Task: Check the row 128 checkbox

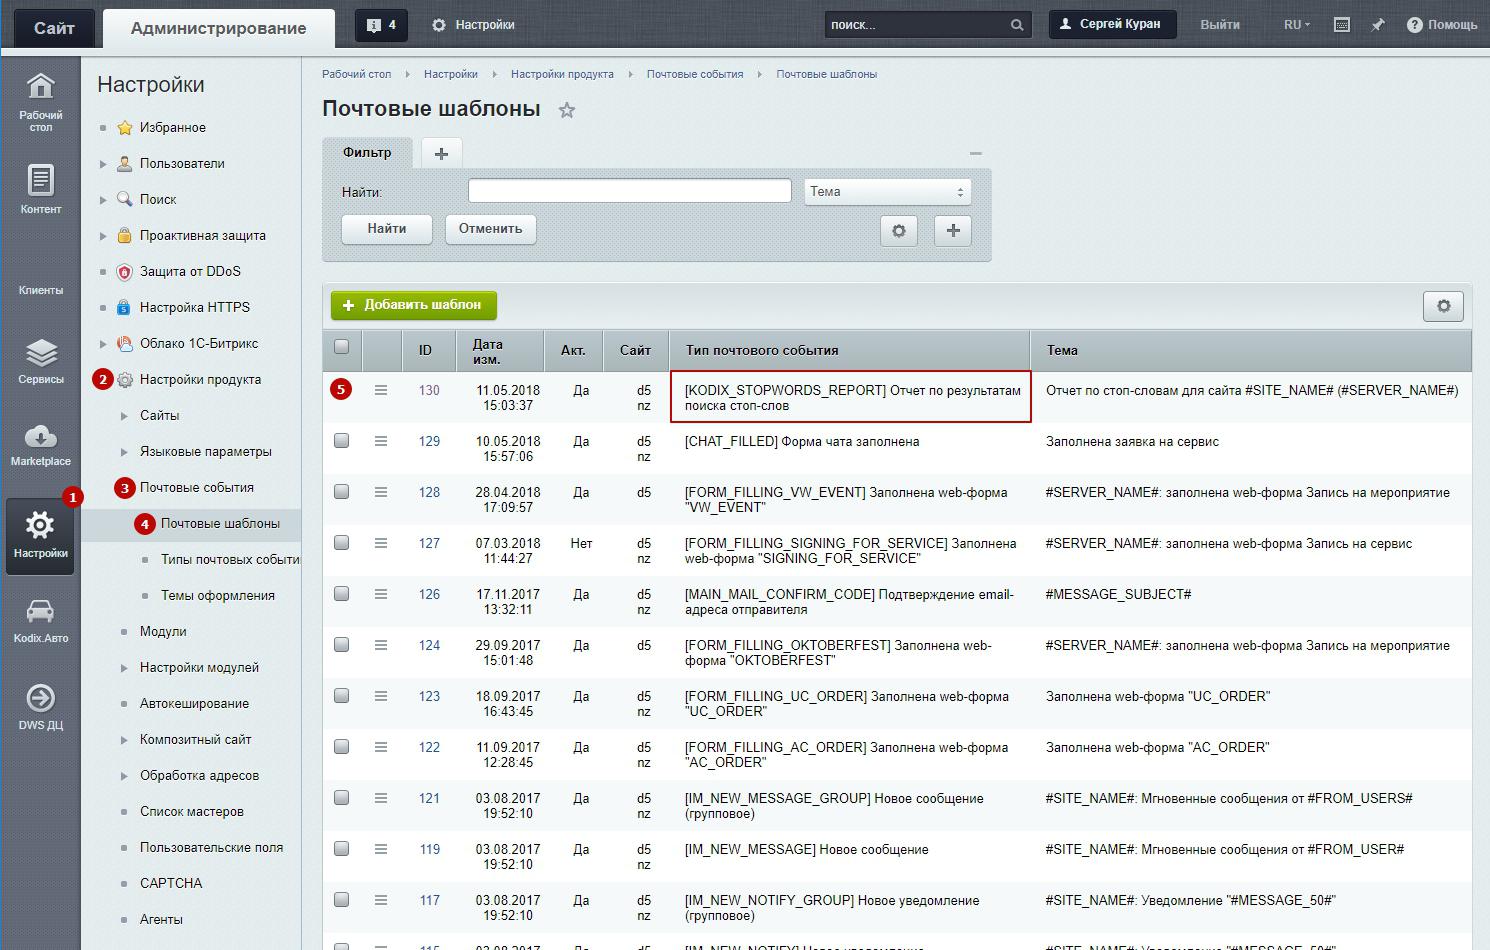Action: click(342, 492)
